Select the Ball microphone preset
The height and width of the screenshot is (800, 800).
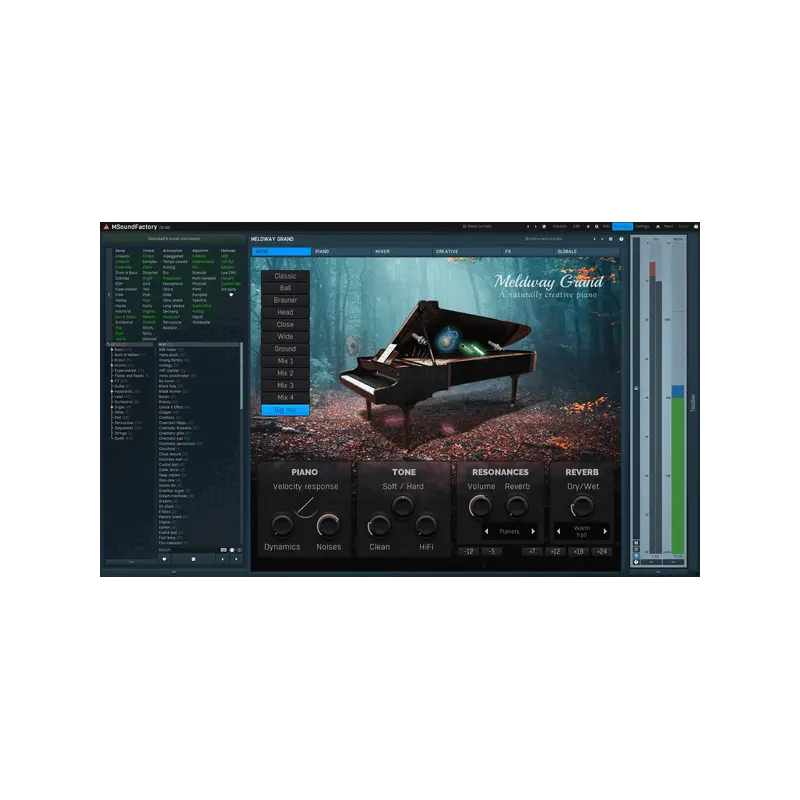285,288
